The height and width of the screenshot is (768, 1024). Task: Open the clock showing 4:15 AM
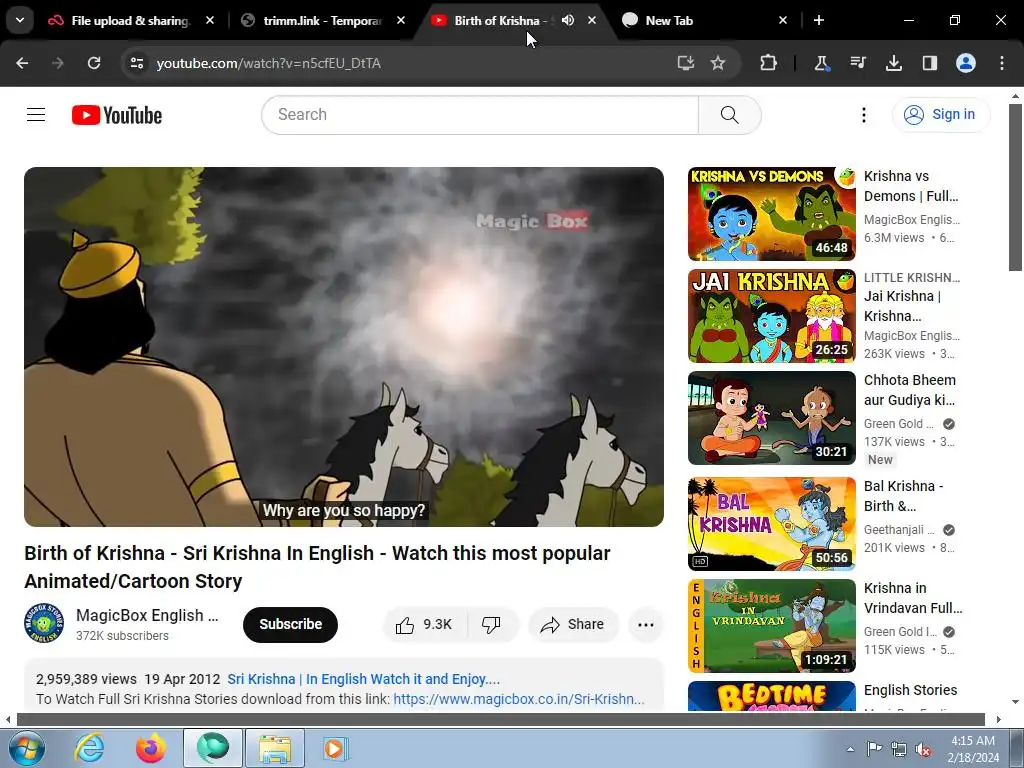[973, 749]
